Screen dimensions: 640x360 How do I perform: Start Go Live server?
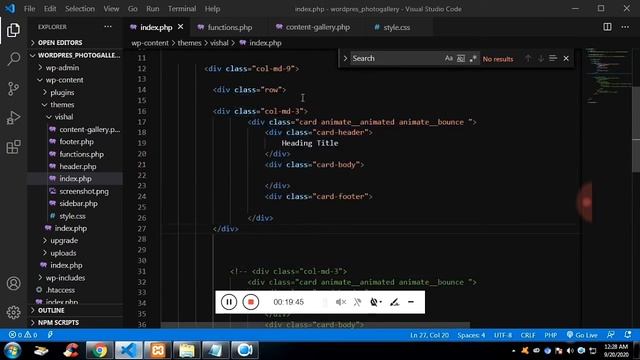pyautogui.click(x=582, y=335)
